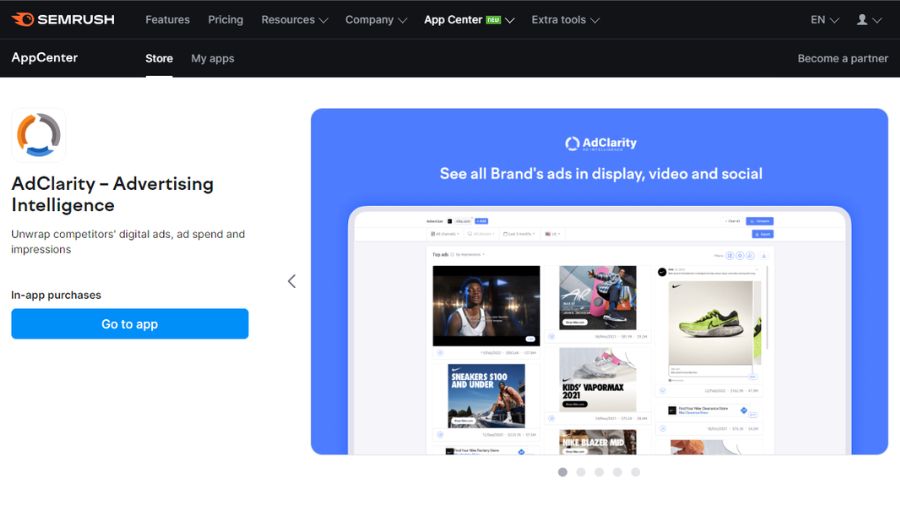Viewport: 900px width, 507px height.
Task: Open the Pricing page
Action: tap(226, 20)
